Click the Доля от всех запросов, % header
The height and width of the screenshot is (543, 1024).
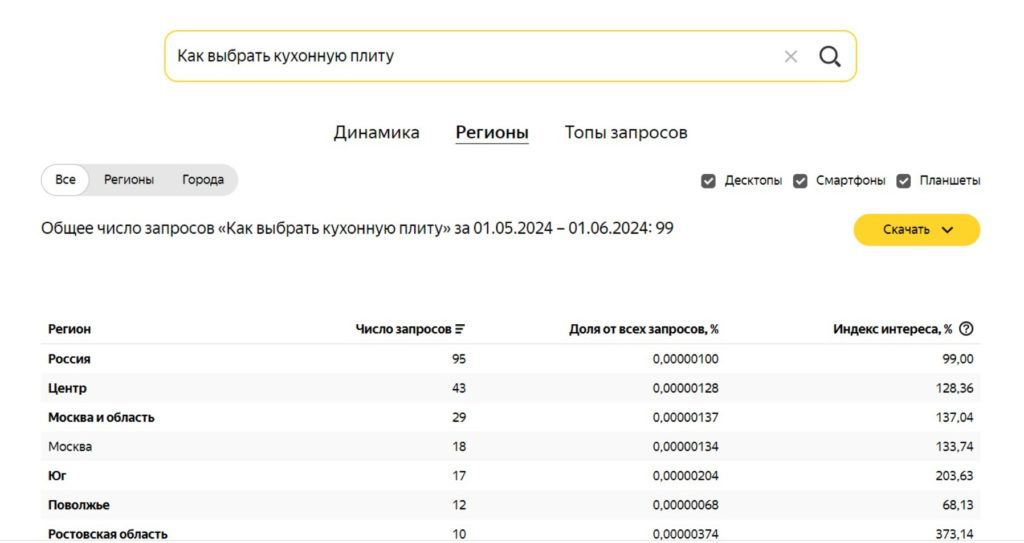click(x=643, y=329)
